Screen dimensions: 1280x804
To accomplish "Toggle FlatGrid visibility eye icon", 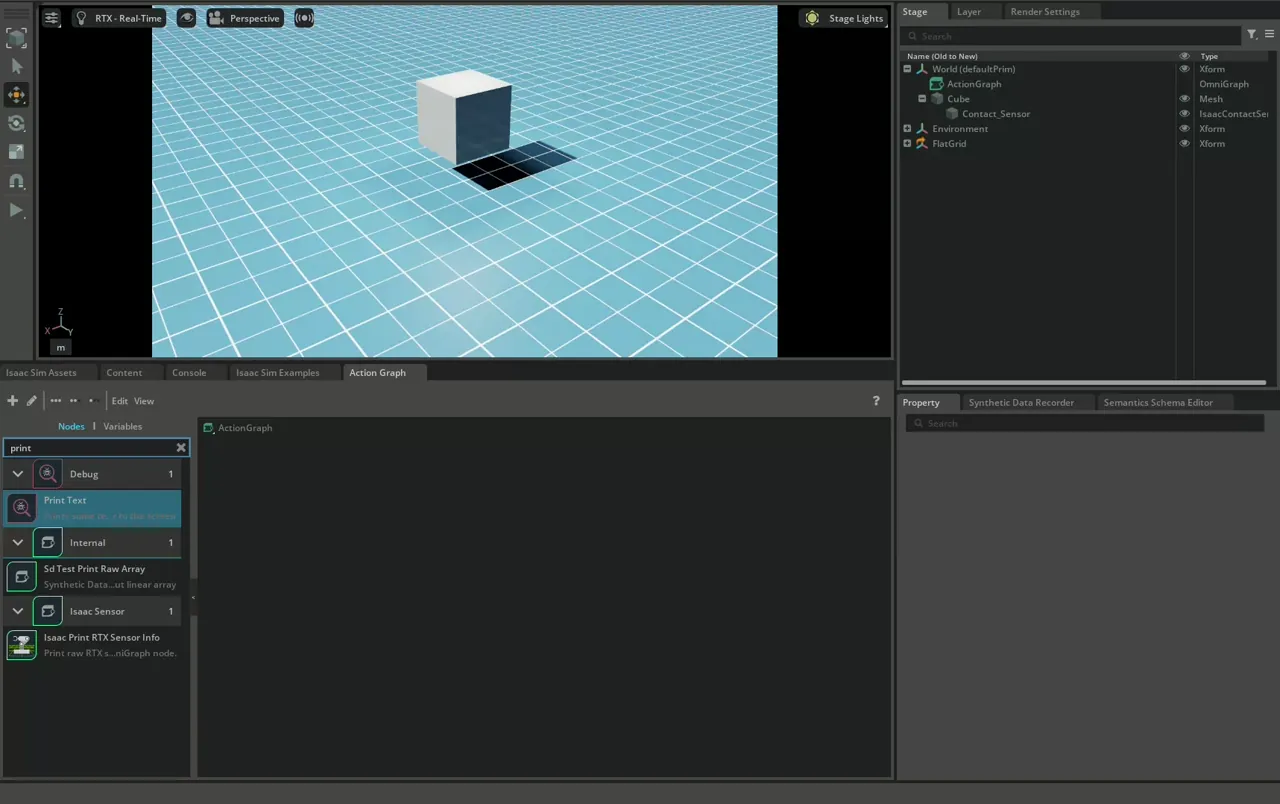I will (1185, 144).
